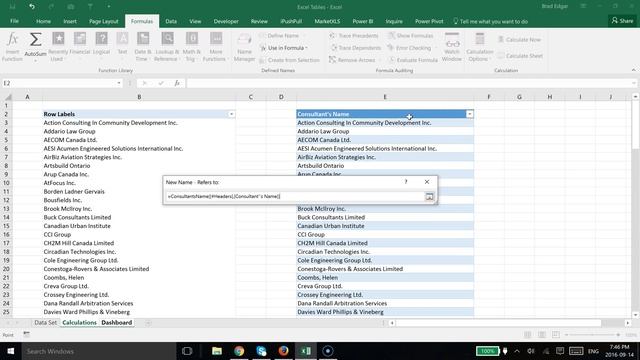Click Excel icon in taskbar
Viewport: 640px width, 360px height.
tap(306, 351)
